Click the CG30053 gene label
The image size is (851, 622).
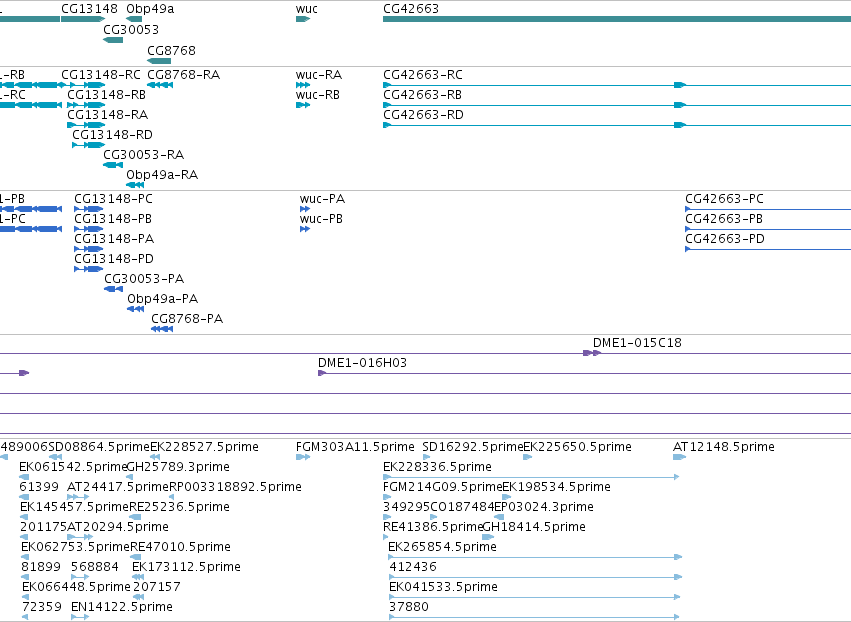[x=131, y=29]
